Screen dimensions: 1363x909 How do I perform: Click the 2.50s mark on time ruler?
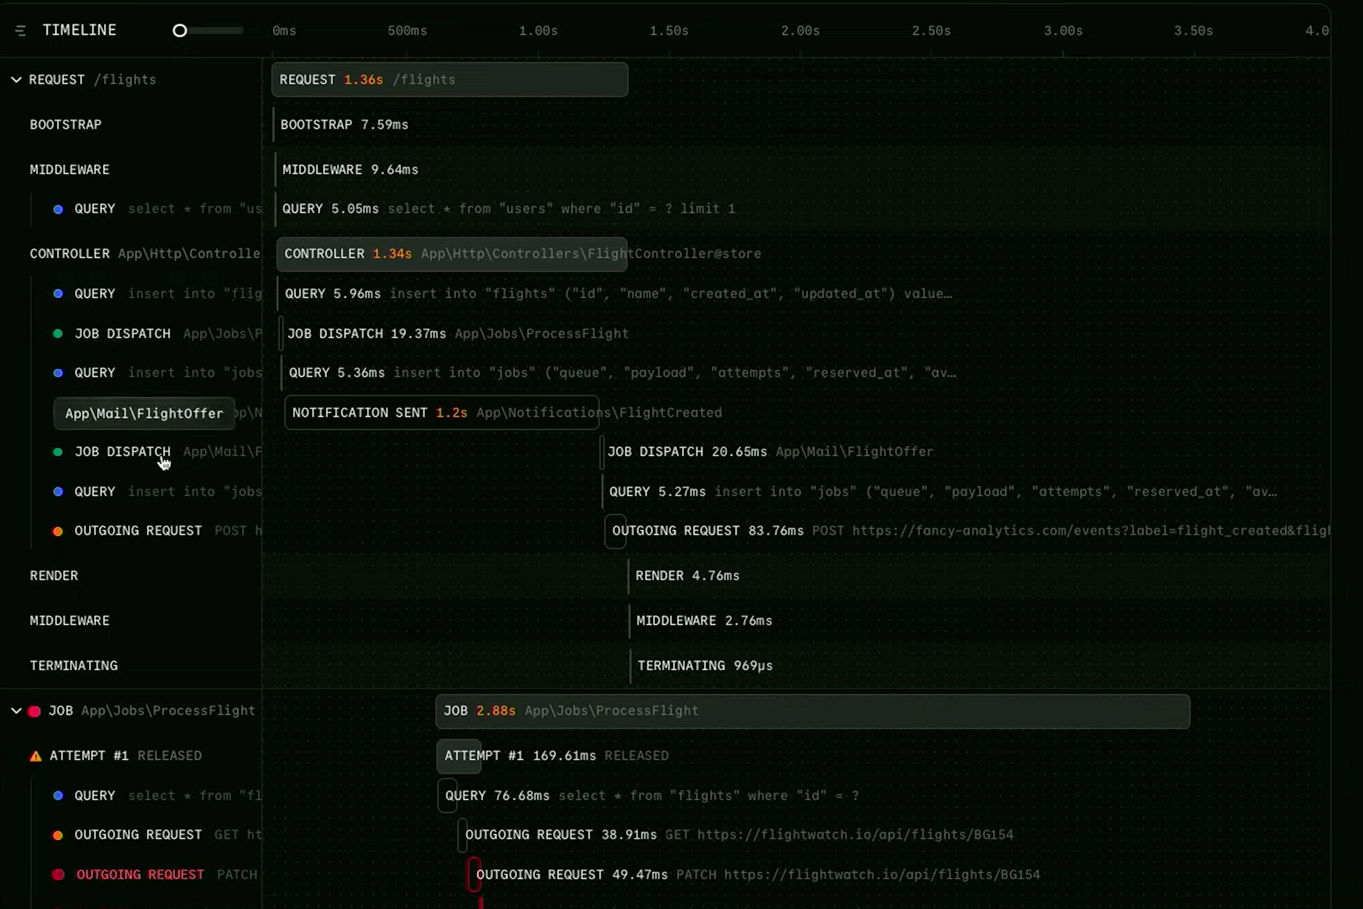coord(931,31)
